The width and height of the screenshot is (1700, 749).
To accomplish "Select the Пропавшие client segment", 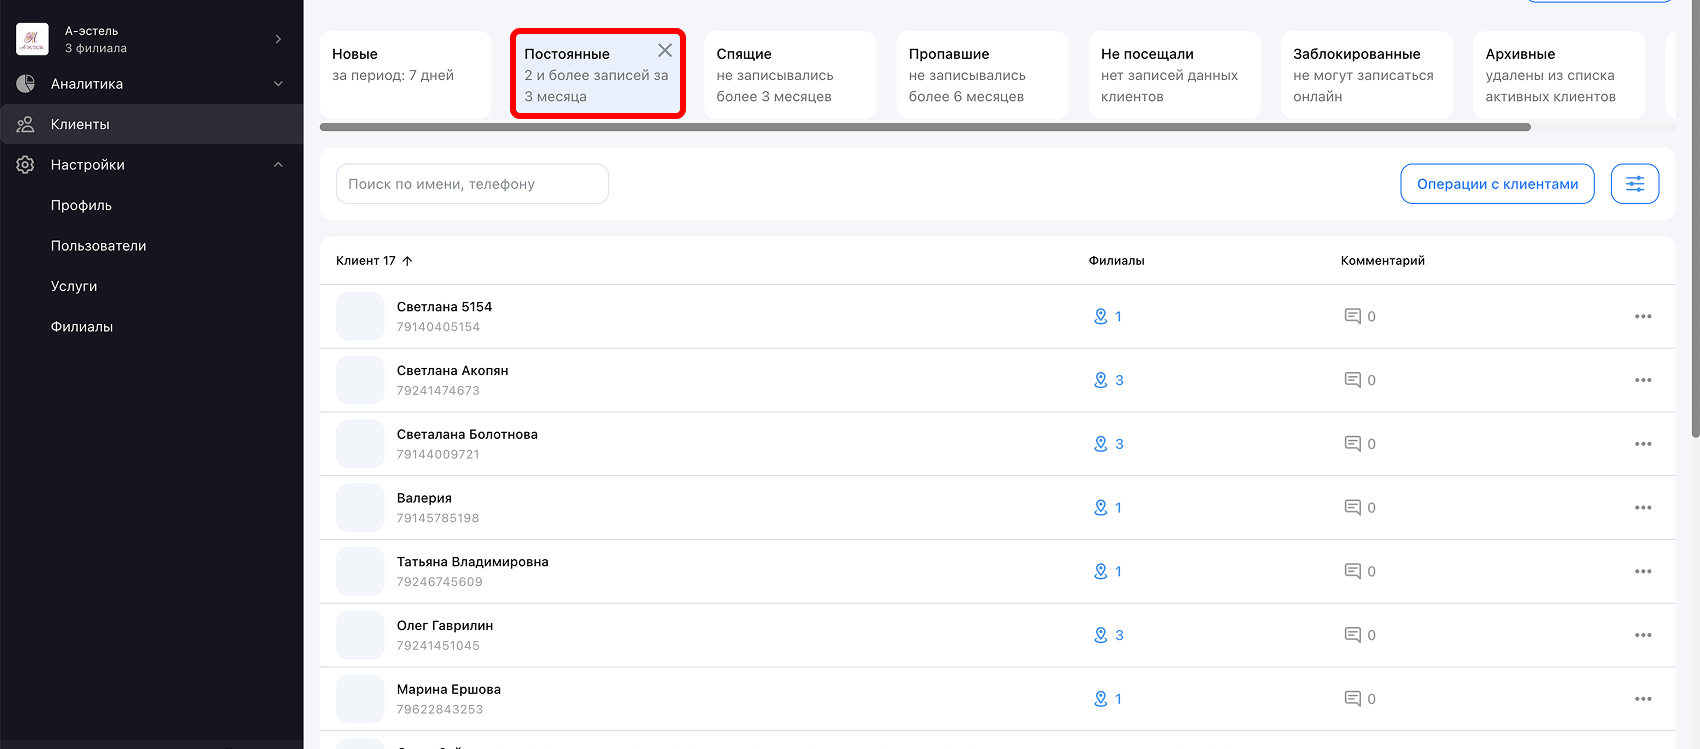I will (982, 75).
